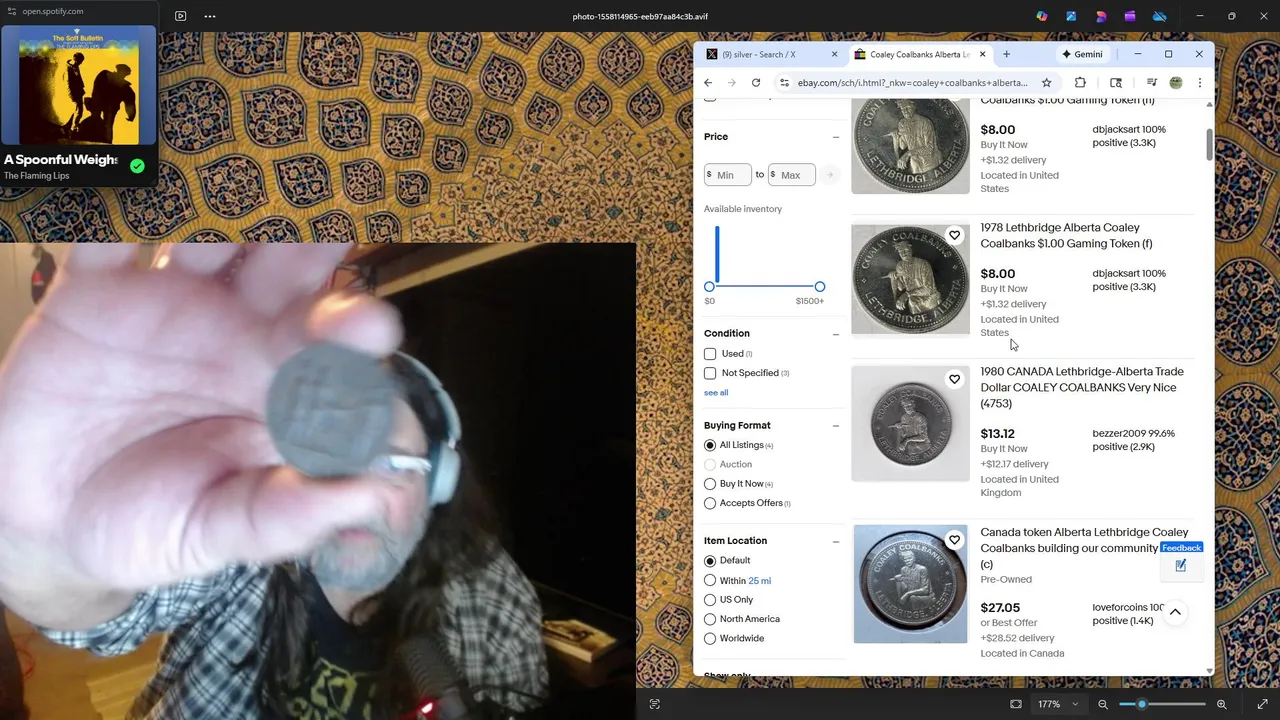The width and height of the screenshot is (1280, 720).
Task: Click the OneDrive cloud icon in Photos
Action: 1160,16
